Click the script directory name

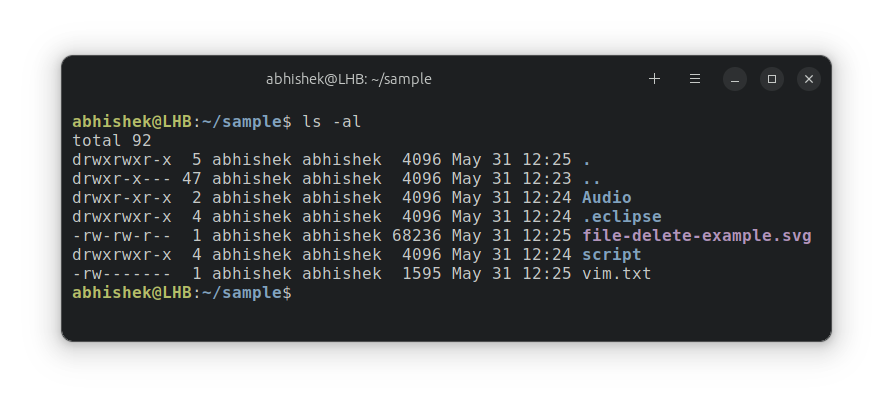click(611, 255)
